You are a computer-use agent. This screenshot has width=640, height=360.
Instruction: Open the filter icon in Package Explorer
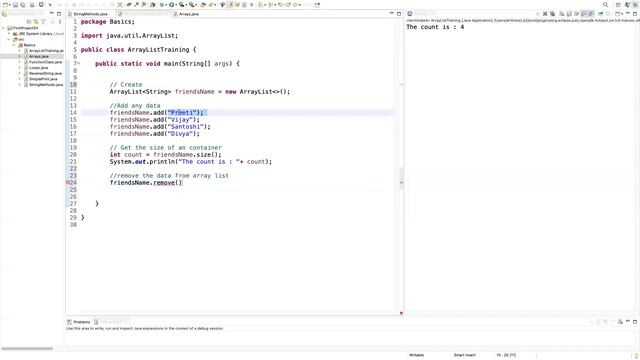(44, 22)
